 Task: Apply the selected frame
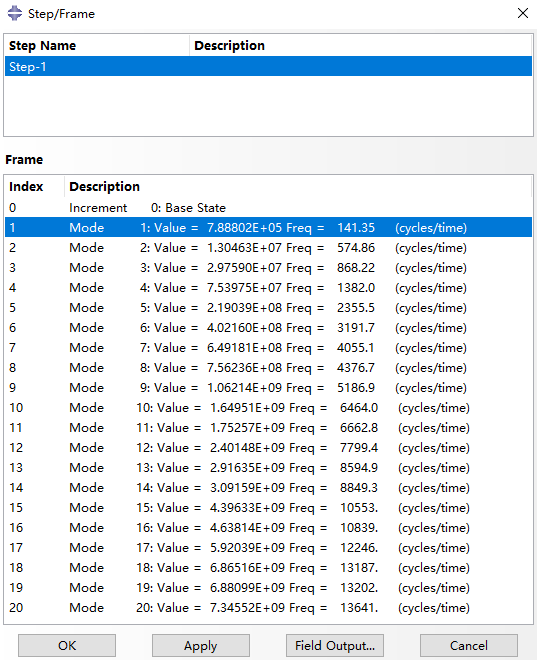click(x=201, y=645)
